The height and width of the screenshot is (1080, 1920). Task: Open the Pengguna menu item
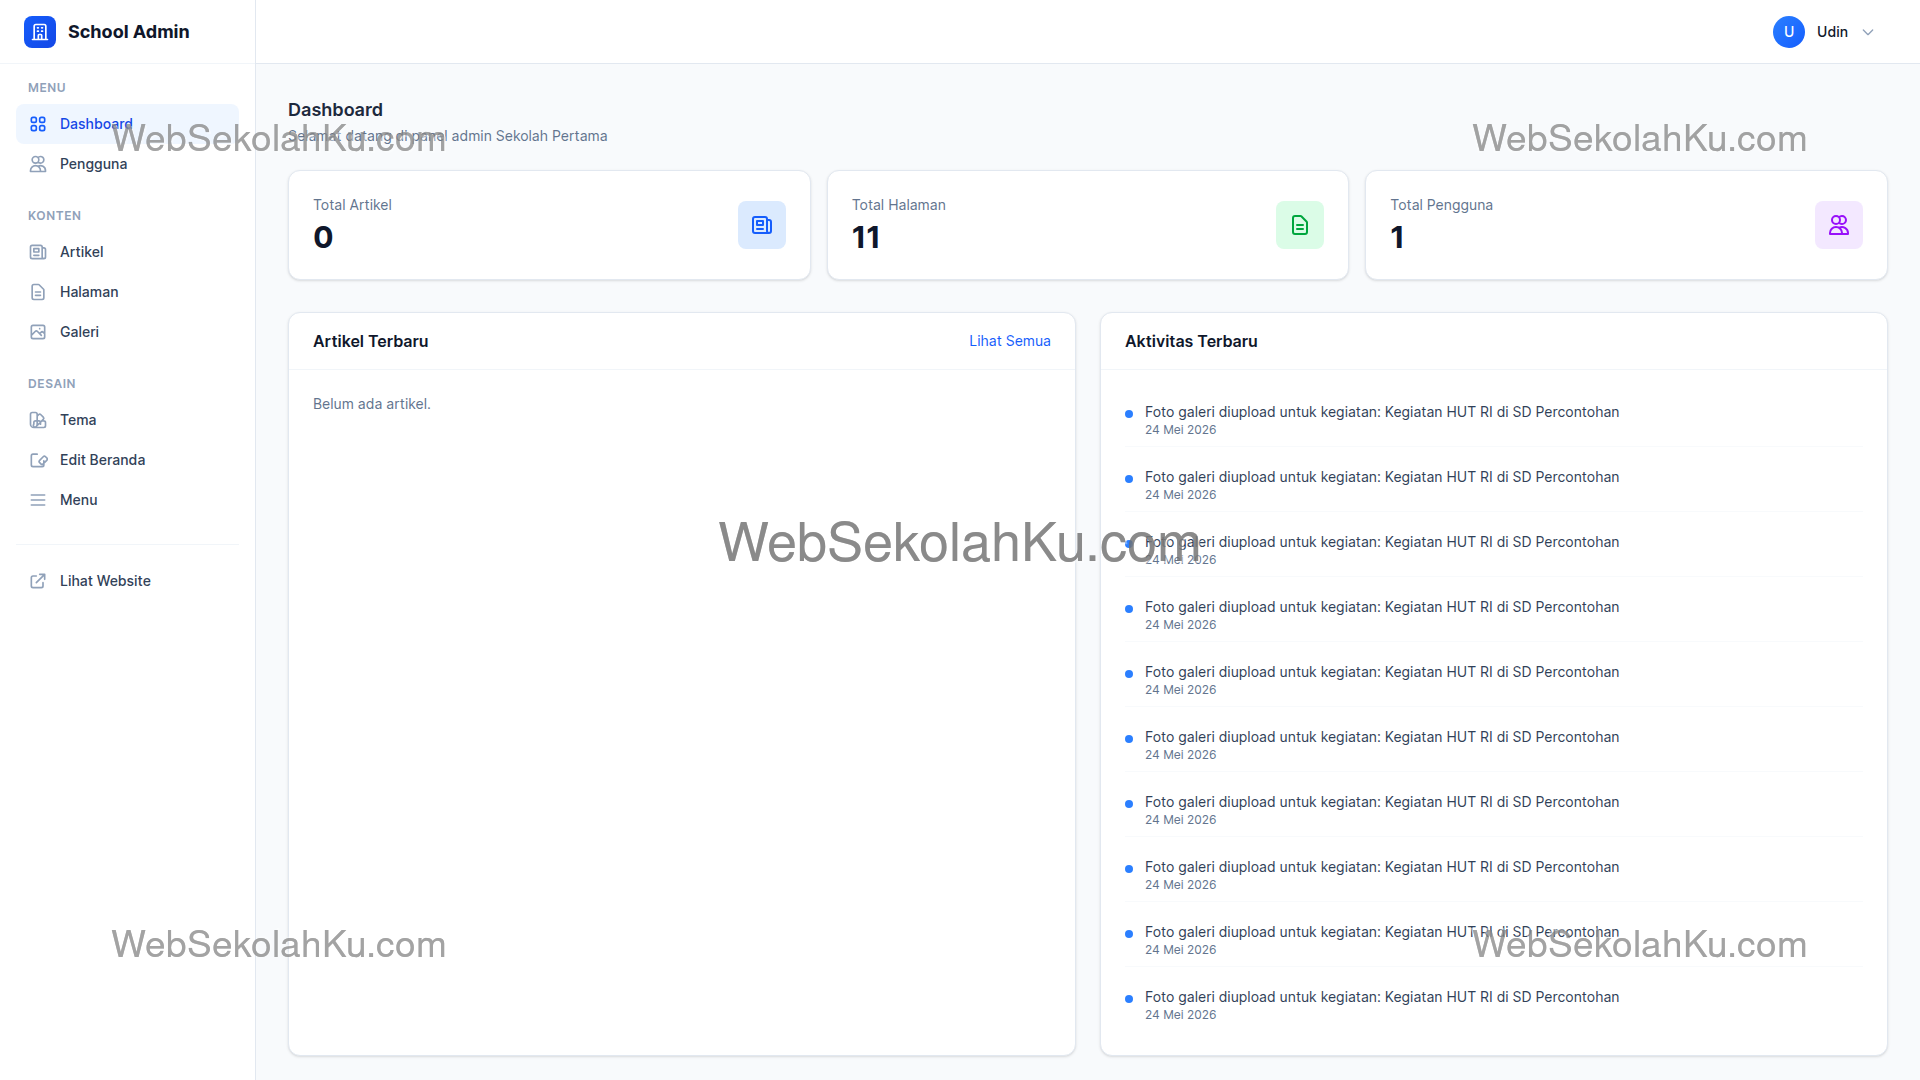[128, 164]
